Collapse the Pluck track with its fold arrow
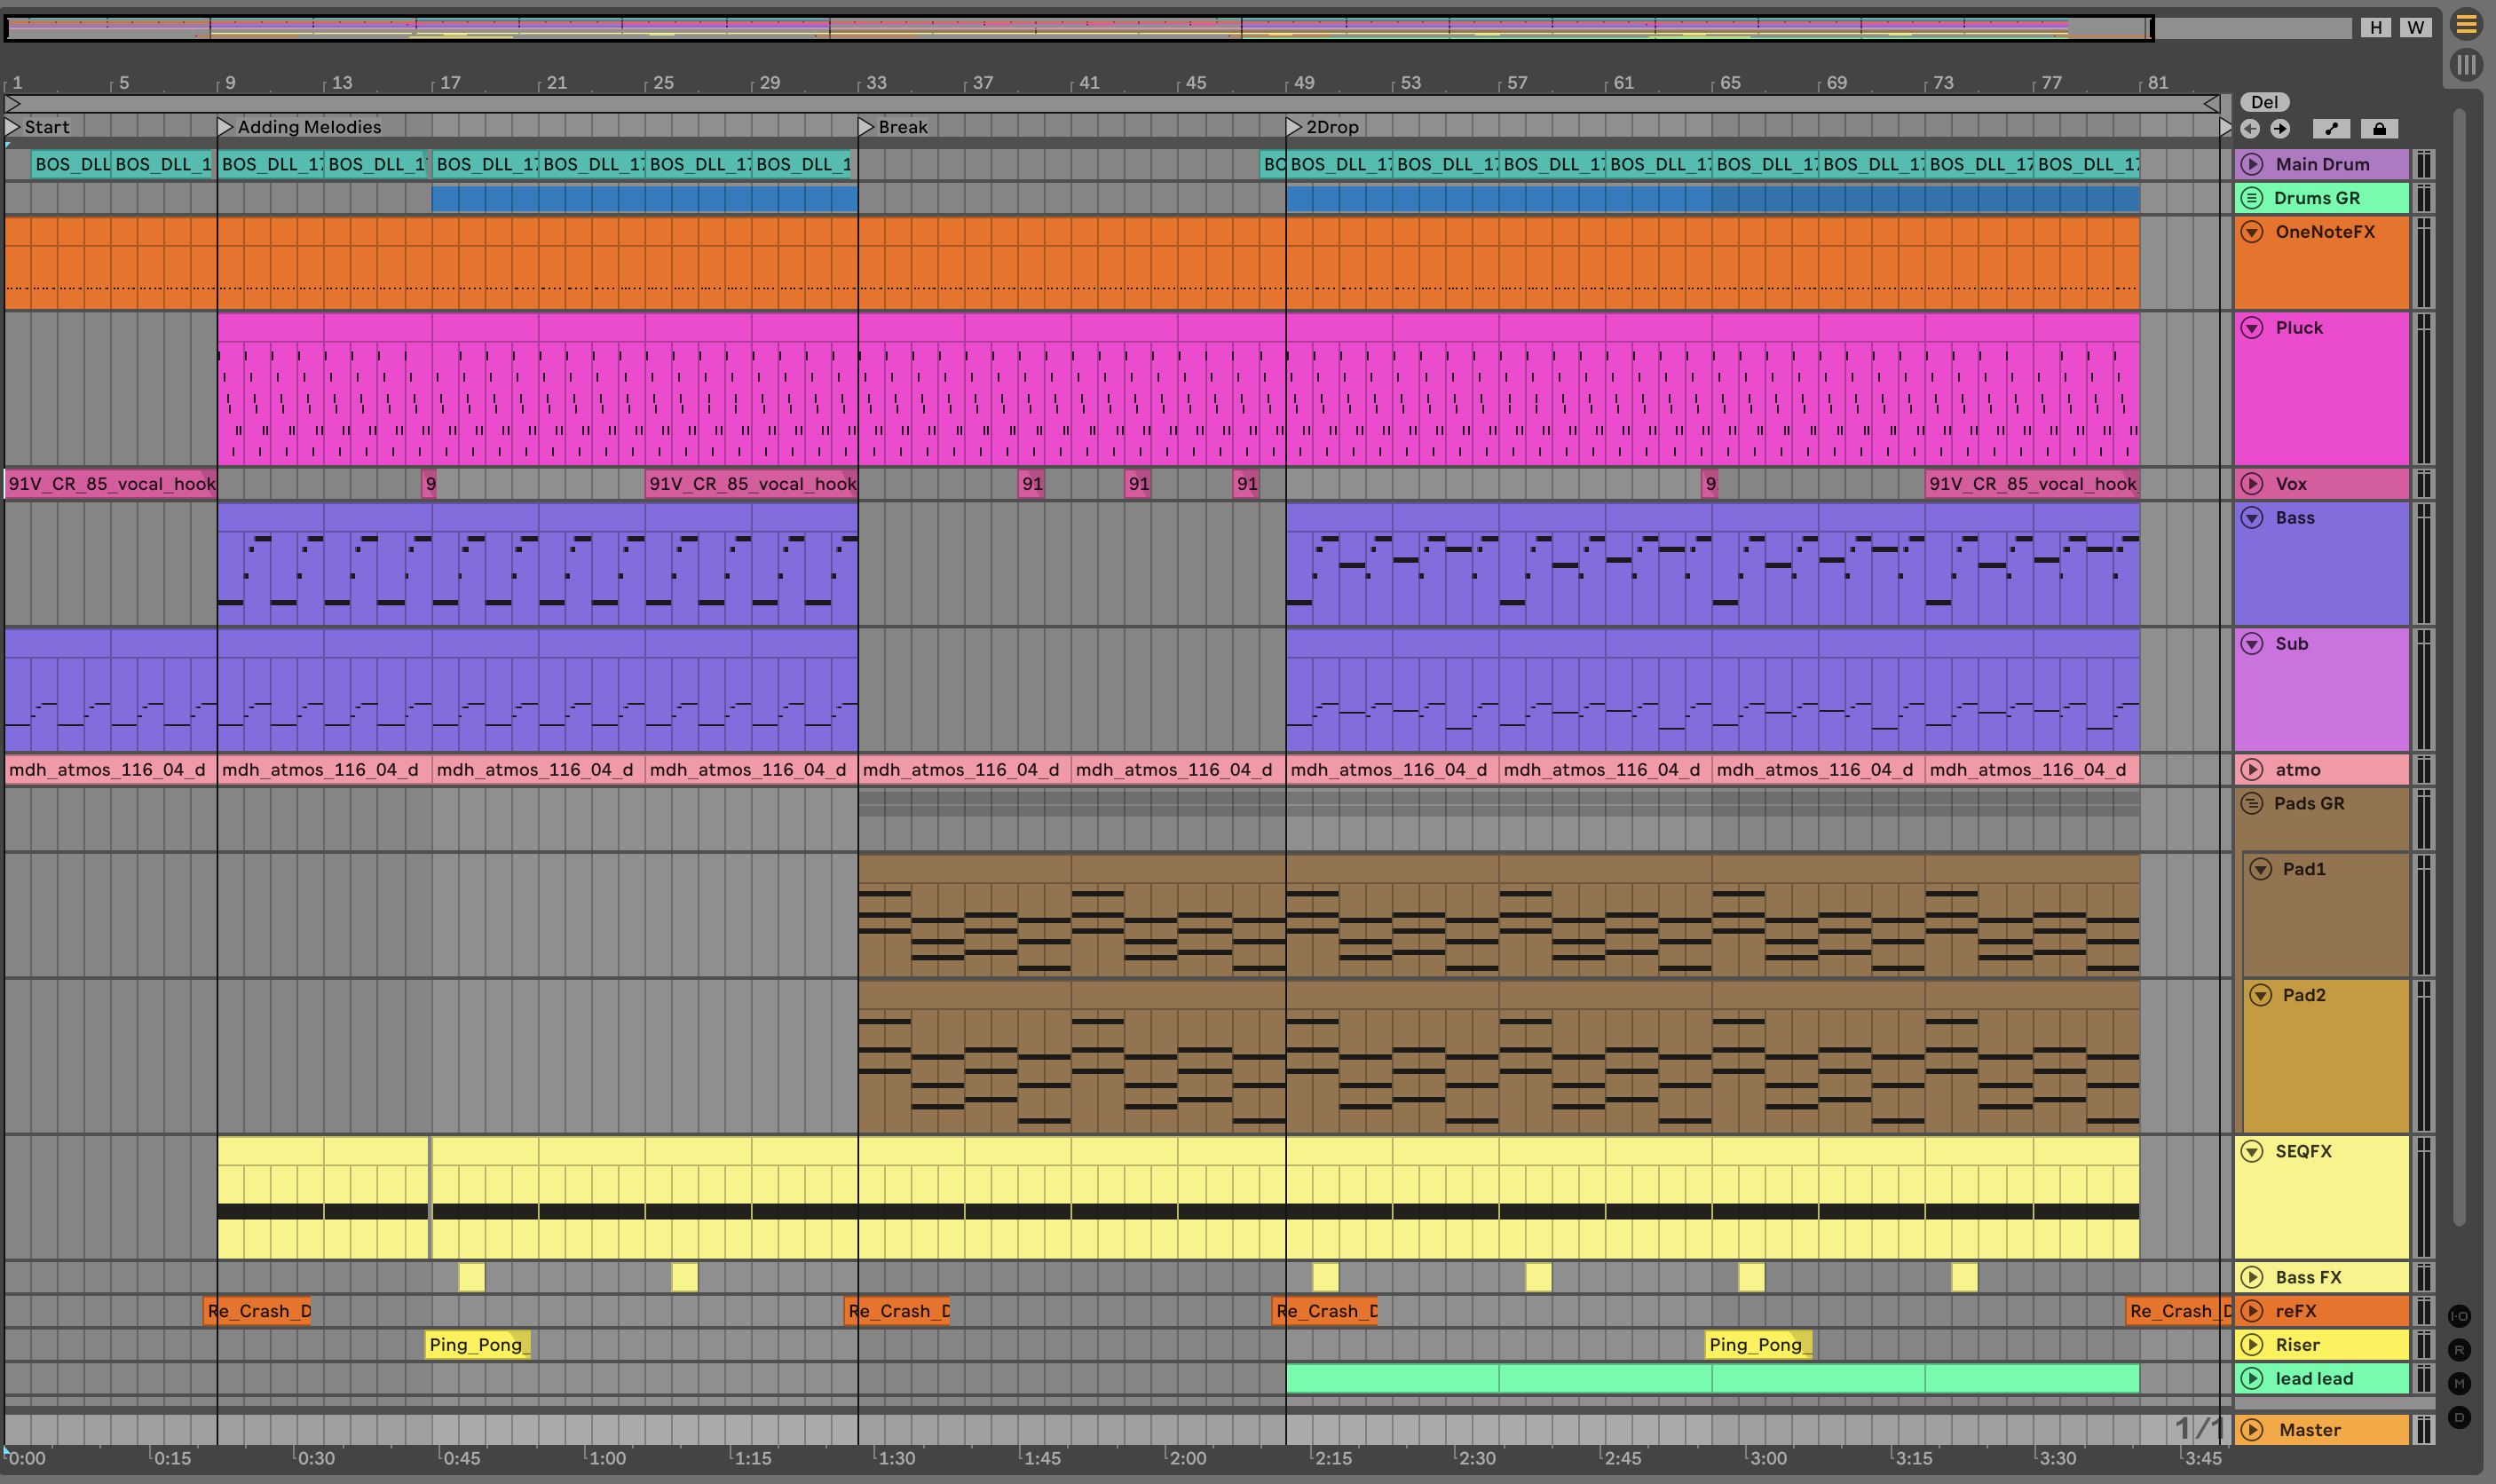 (2252, 328)
